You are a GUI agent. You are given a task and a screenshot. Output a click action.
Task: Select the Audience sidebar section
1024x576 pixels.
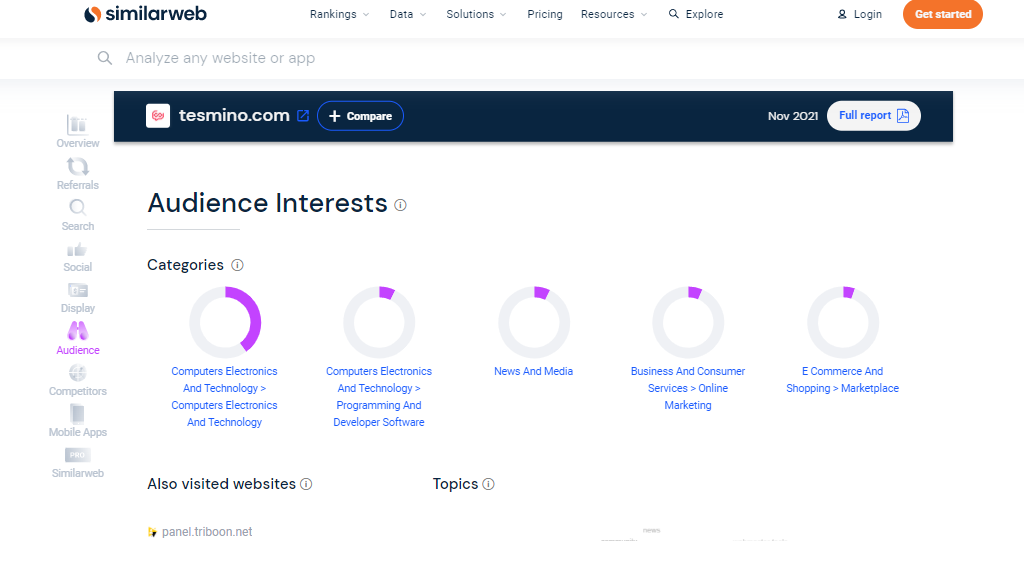pos(78,338)
